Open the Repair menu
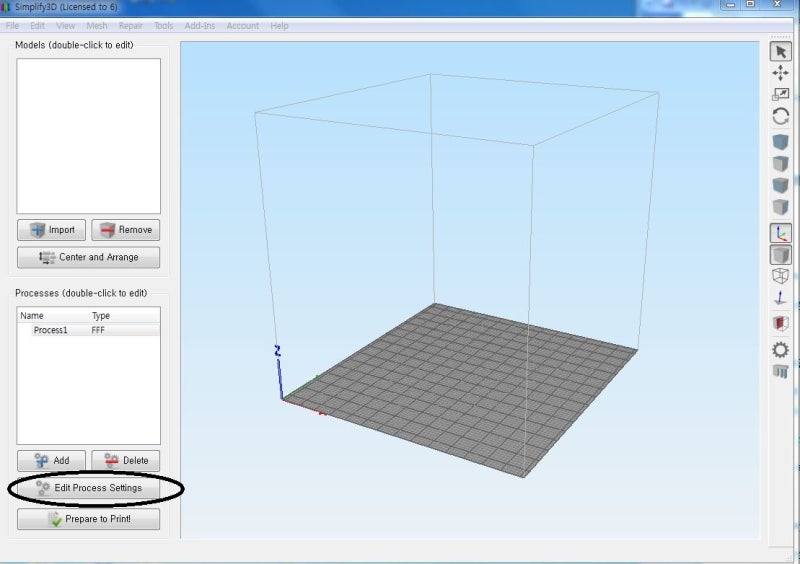This screenshot has height=564, width=800. (131, 26)
